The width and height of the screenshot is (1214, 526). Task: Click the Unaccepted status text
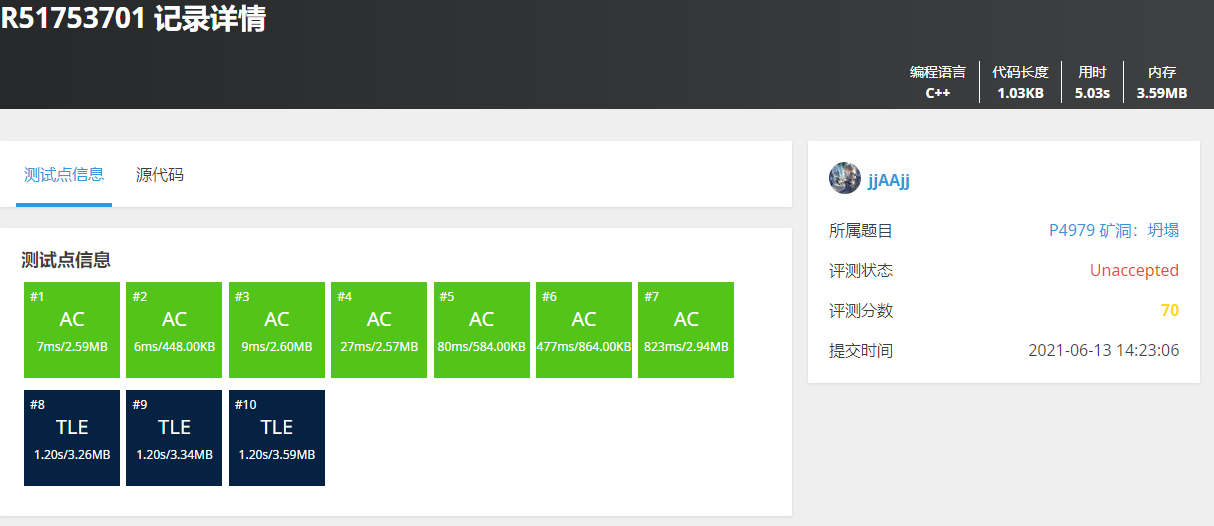point(1134,271)
